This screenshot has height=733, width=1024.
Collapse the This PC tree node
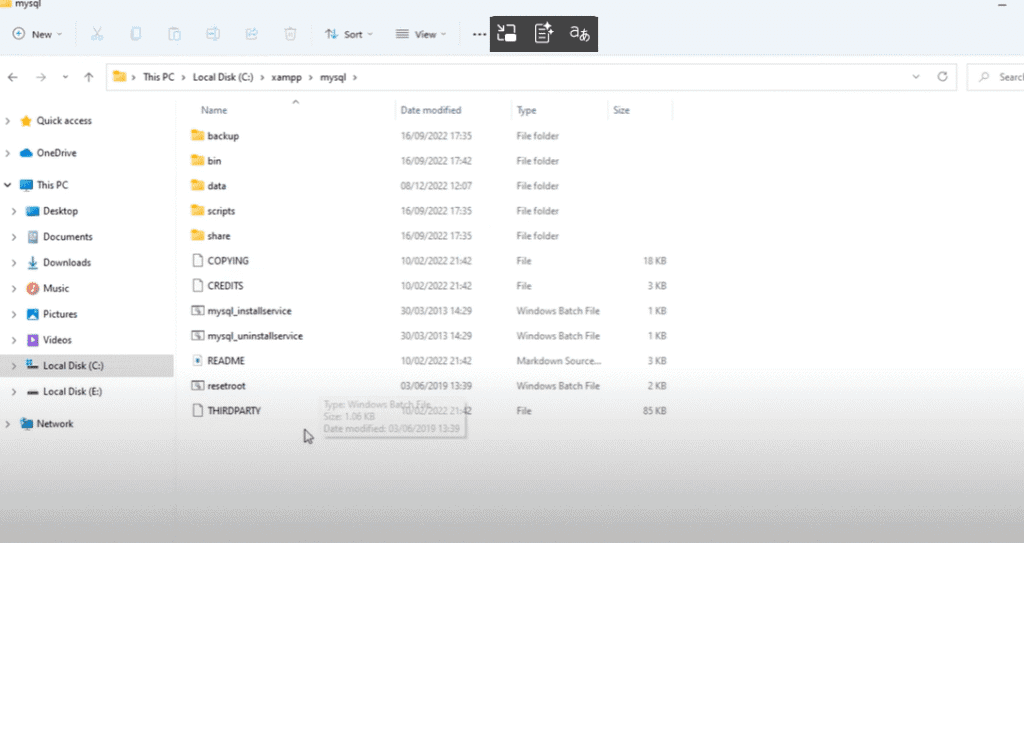8,185
